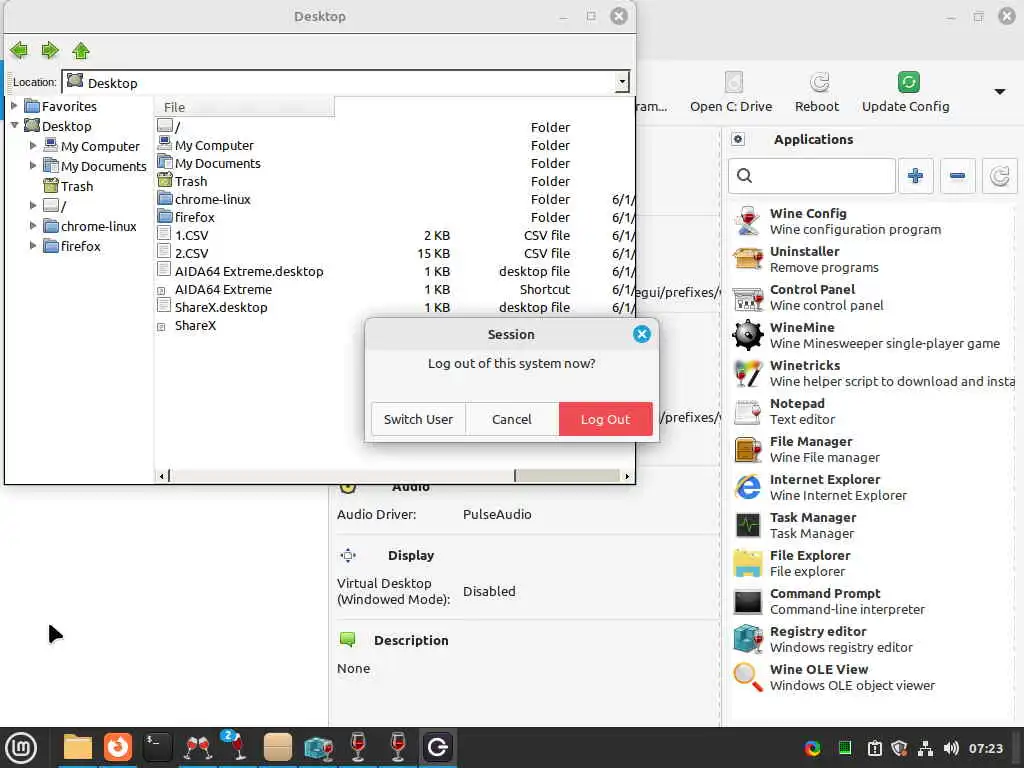Click the Reboot toolbar button

pyautogui.click(x=816, y=92)
